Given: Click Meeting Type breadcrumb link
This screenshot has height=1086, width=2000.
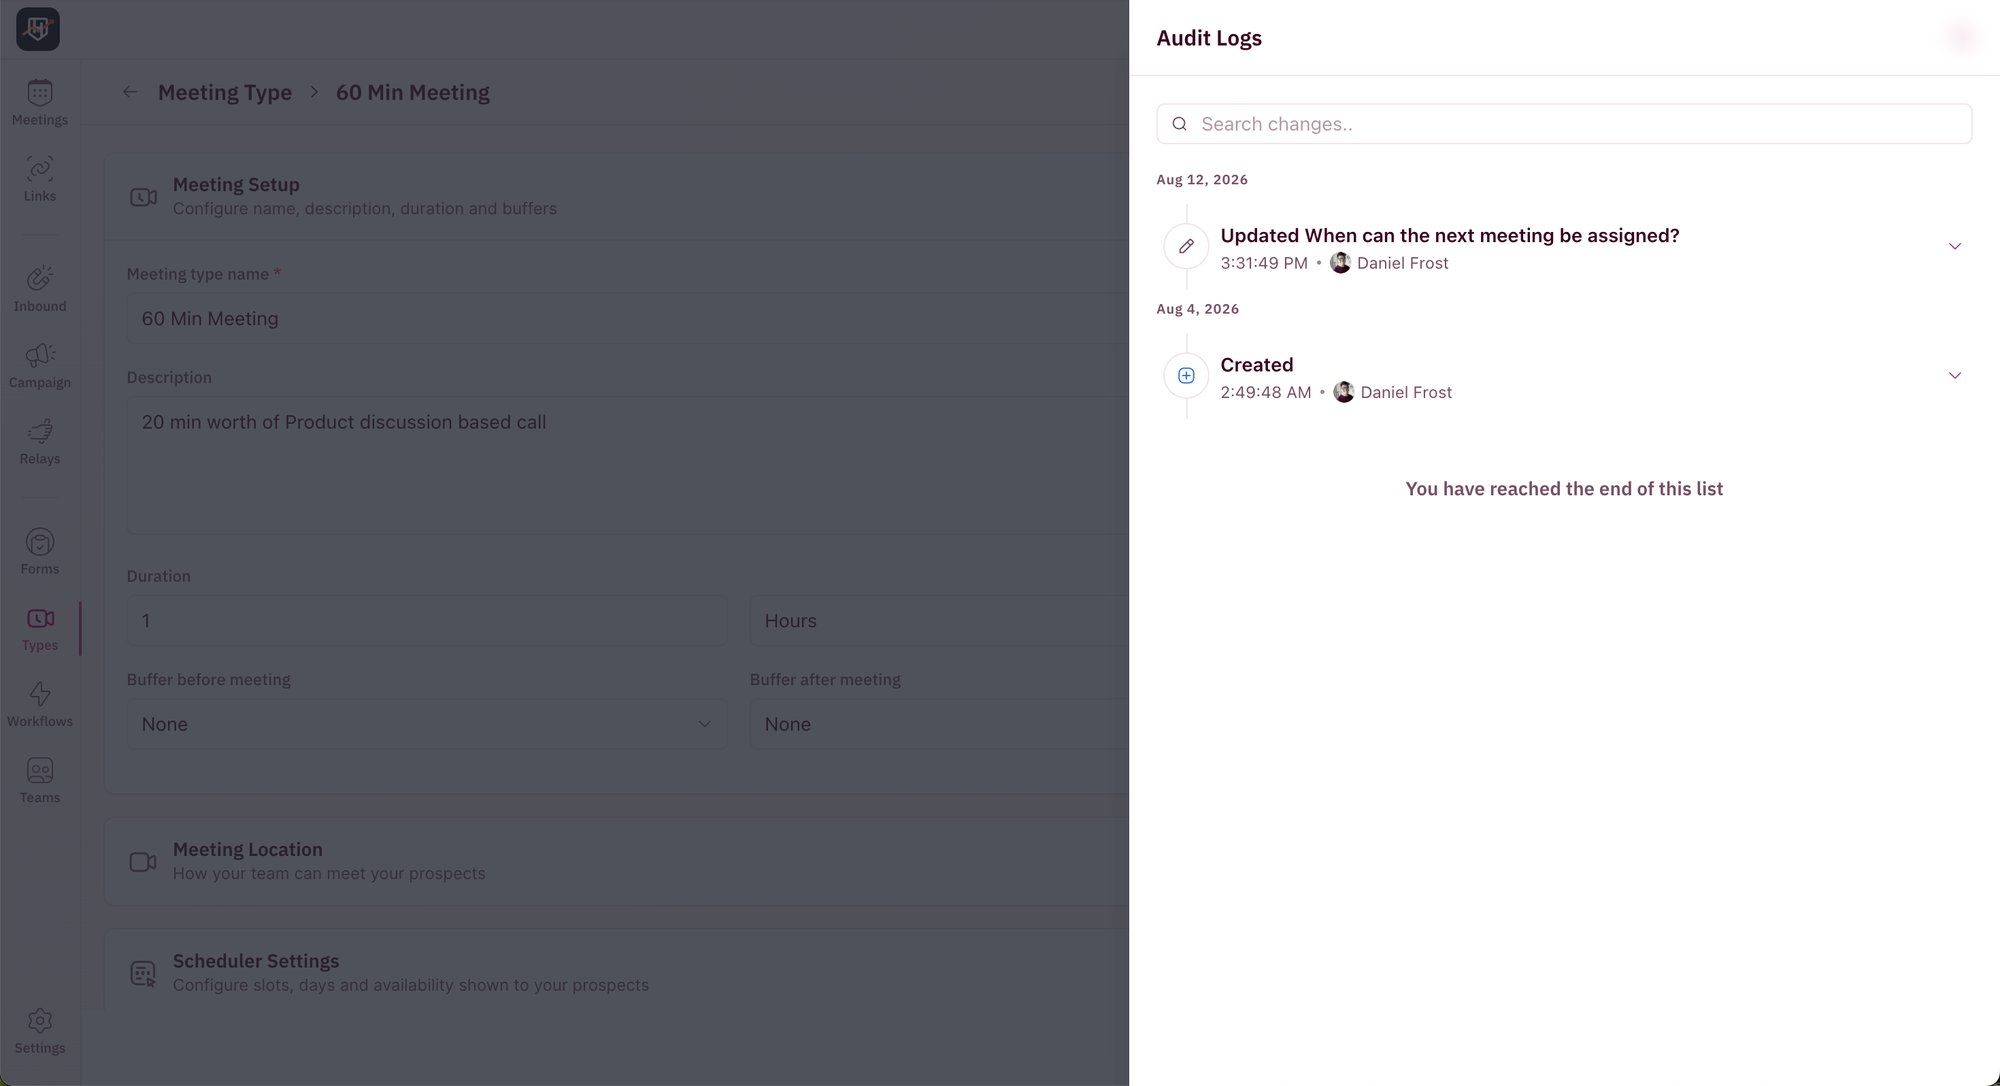Looking at the screenshot, I should (225, 92).
